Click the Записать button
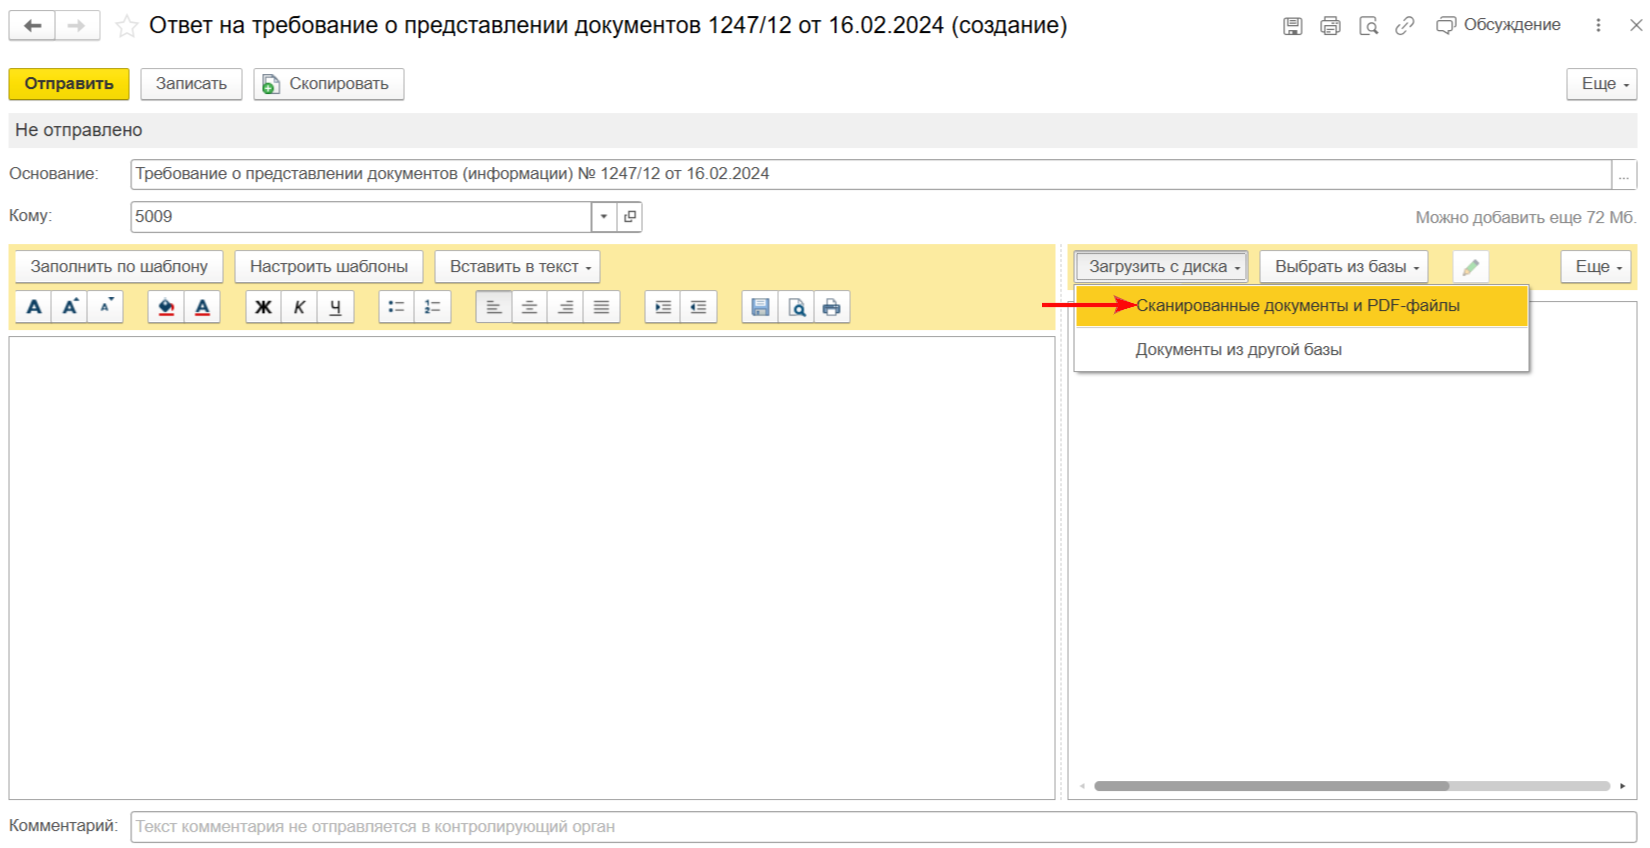 (x=191, y=84)
